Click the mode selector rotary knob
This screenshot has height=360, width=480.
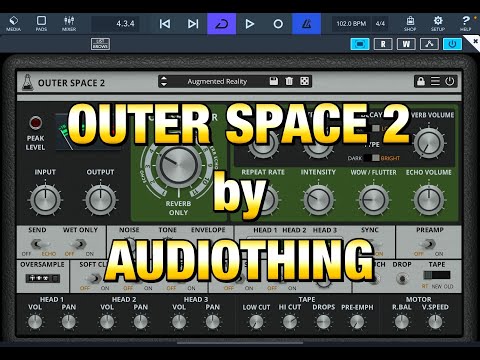[178, 165]
